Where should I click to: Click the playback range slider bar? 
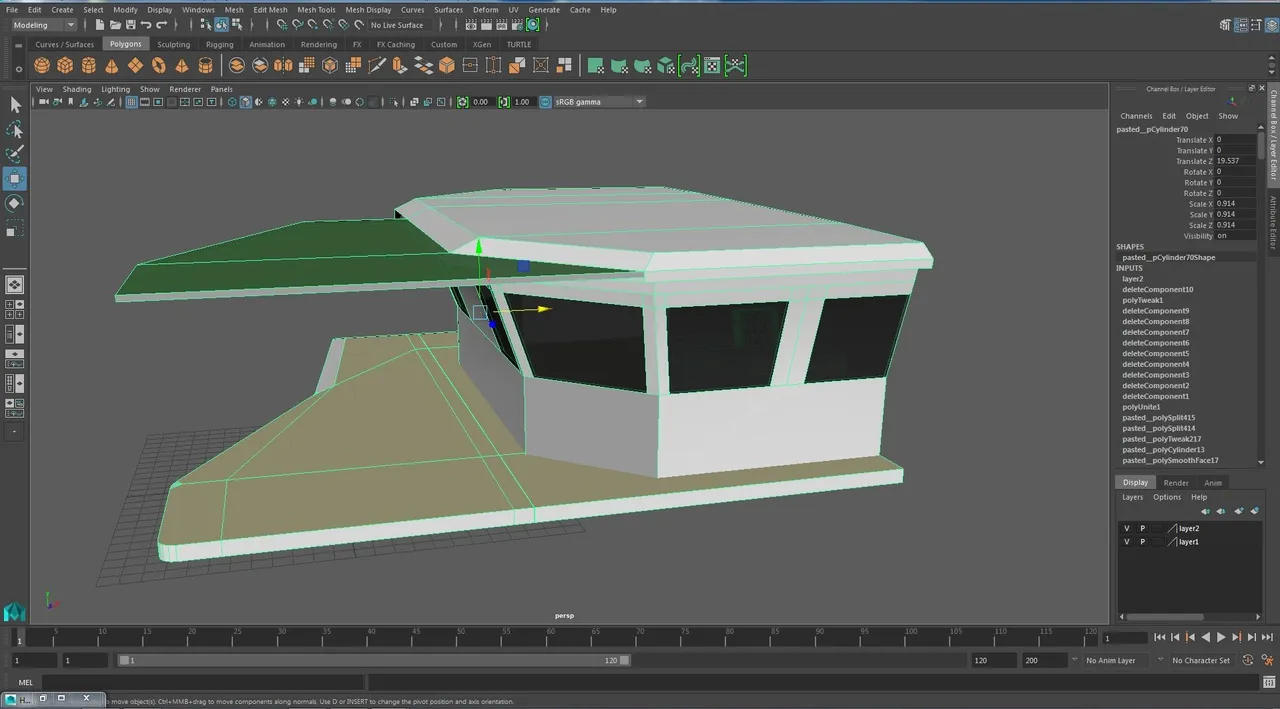[374, 660]
